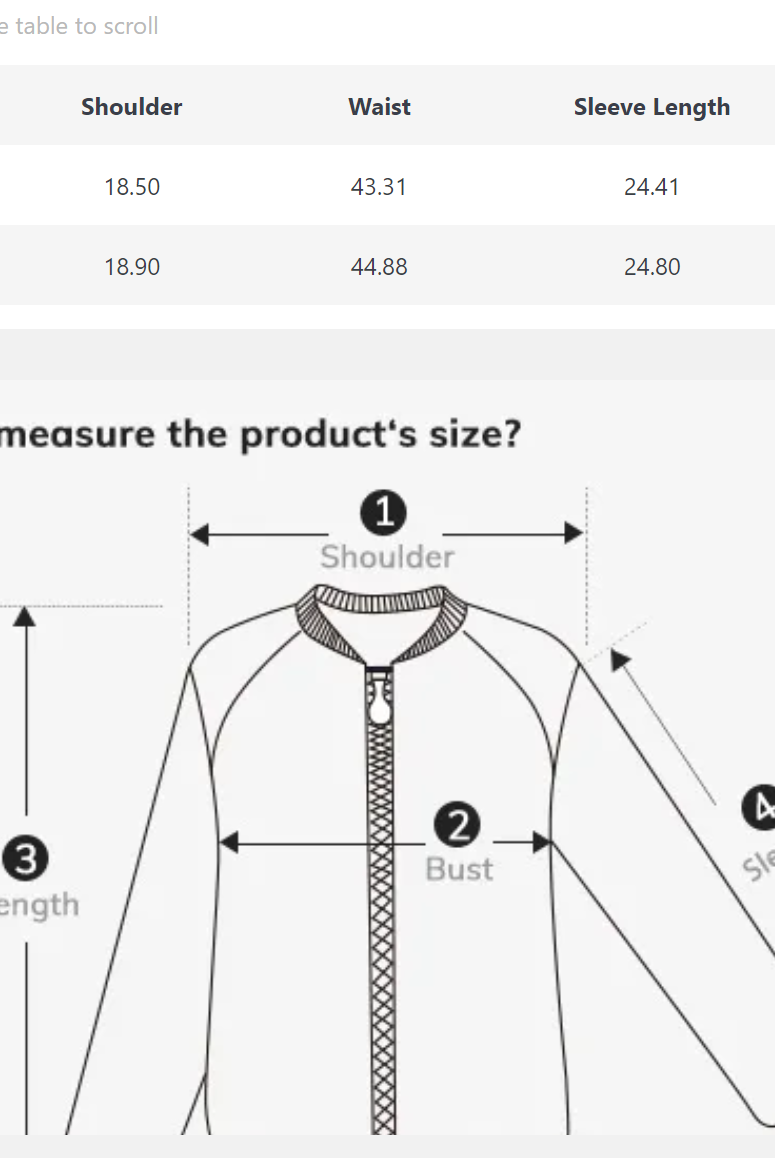The width and height of the screenshot is (775, 1158).
Task: Click the left arrowhead of the shoulder measurement
Action: tap(199, 535)
